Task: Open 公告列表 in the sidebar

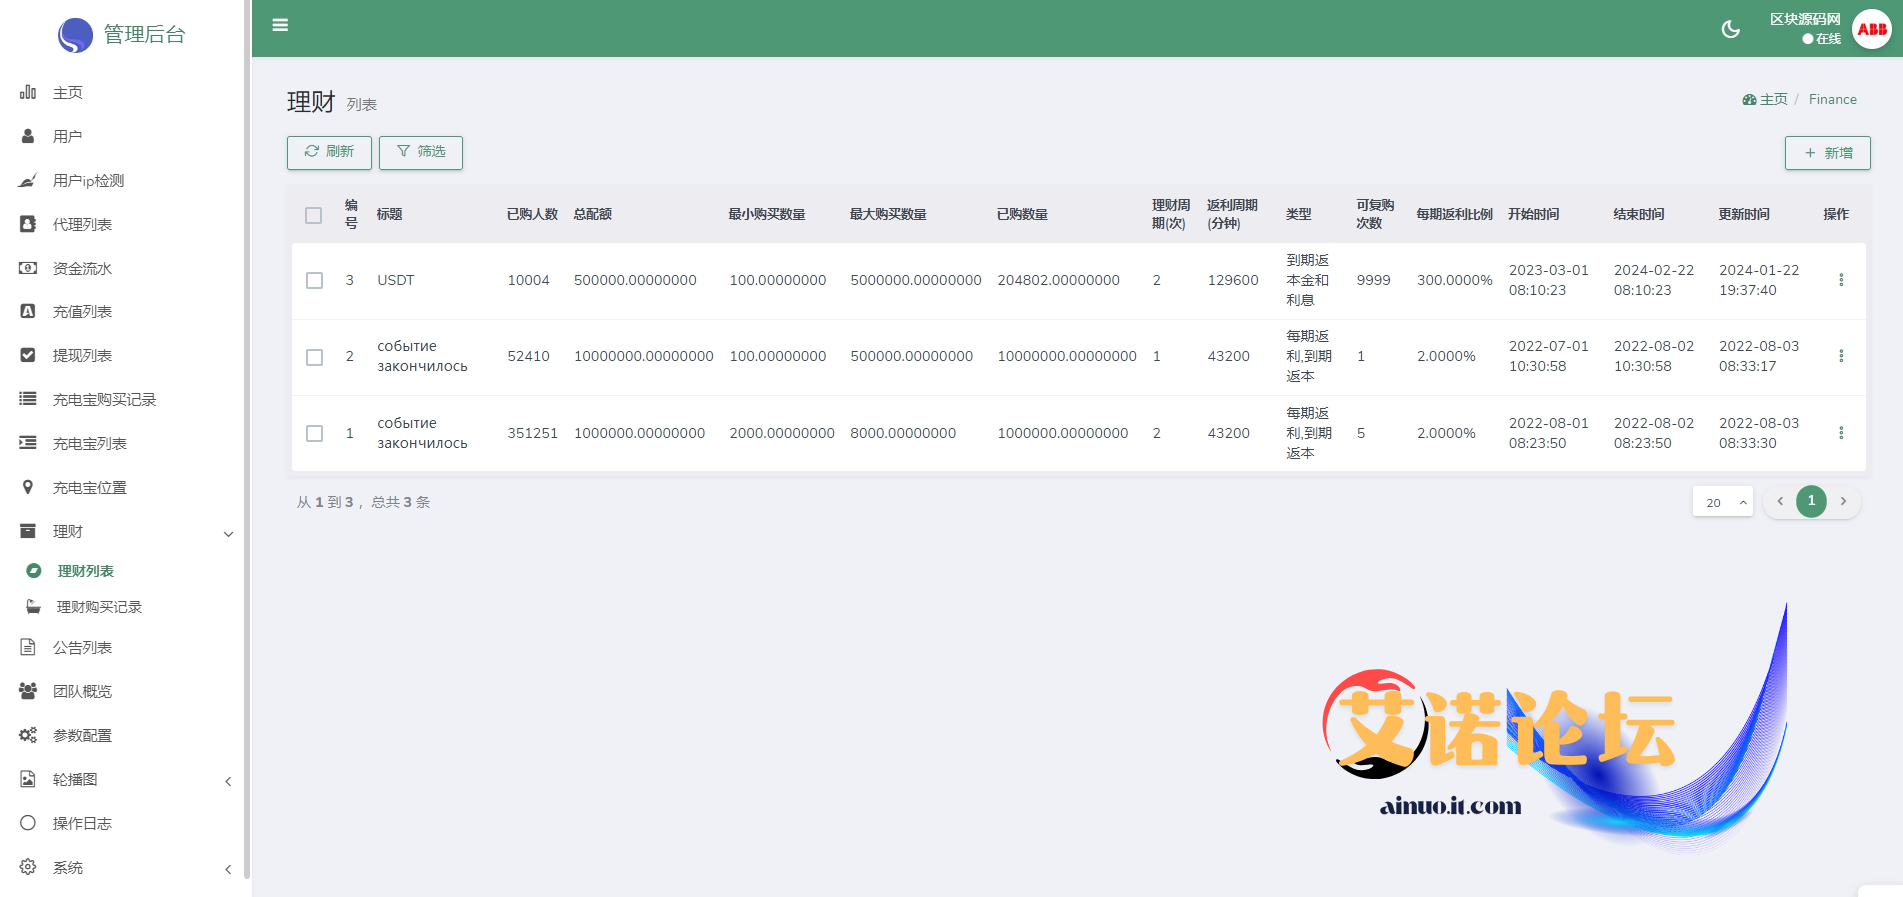Action: pos(82,647)
